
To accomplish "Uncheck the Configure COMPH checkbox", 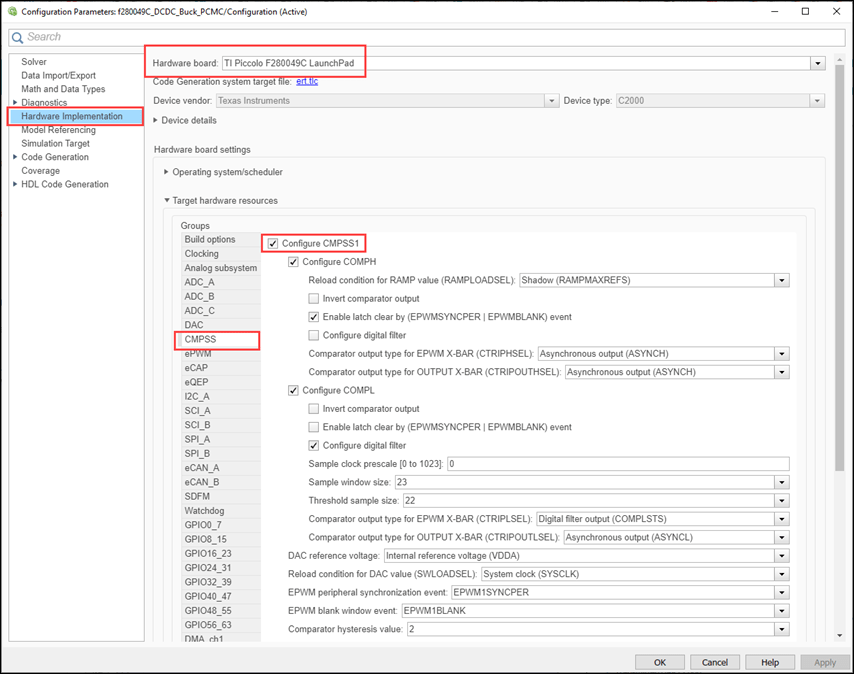I will (293, 262).
